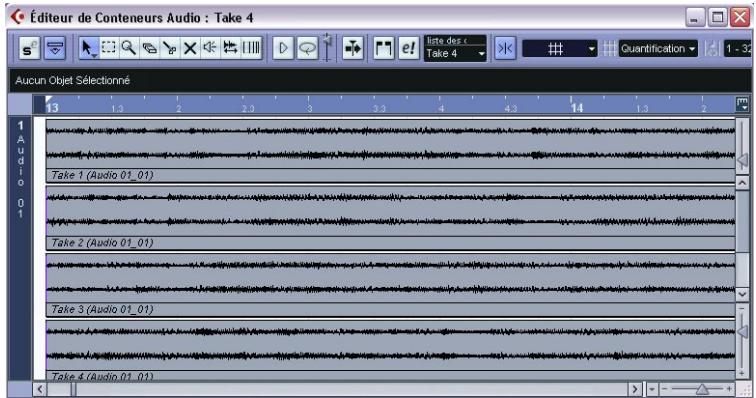Click bar 13 in the ruler
756x398 pixels.
coord(52,107)
